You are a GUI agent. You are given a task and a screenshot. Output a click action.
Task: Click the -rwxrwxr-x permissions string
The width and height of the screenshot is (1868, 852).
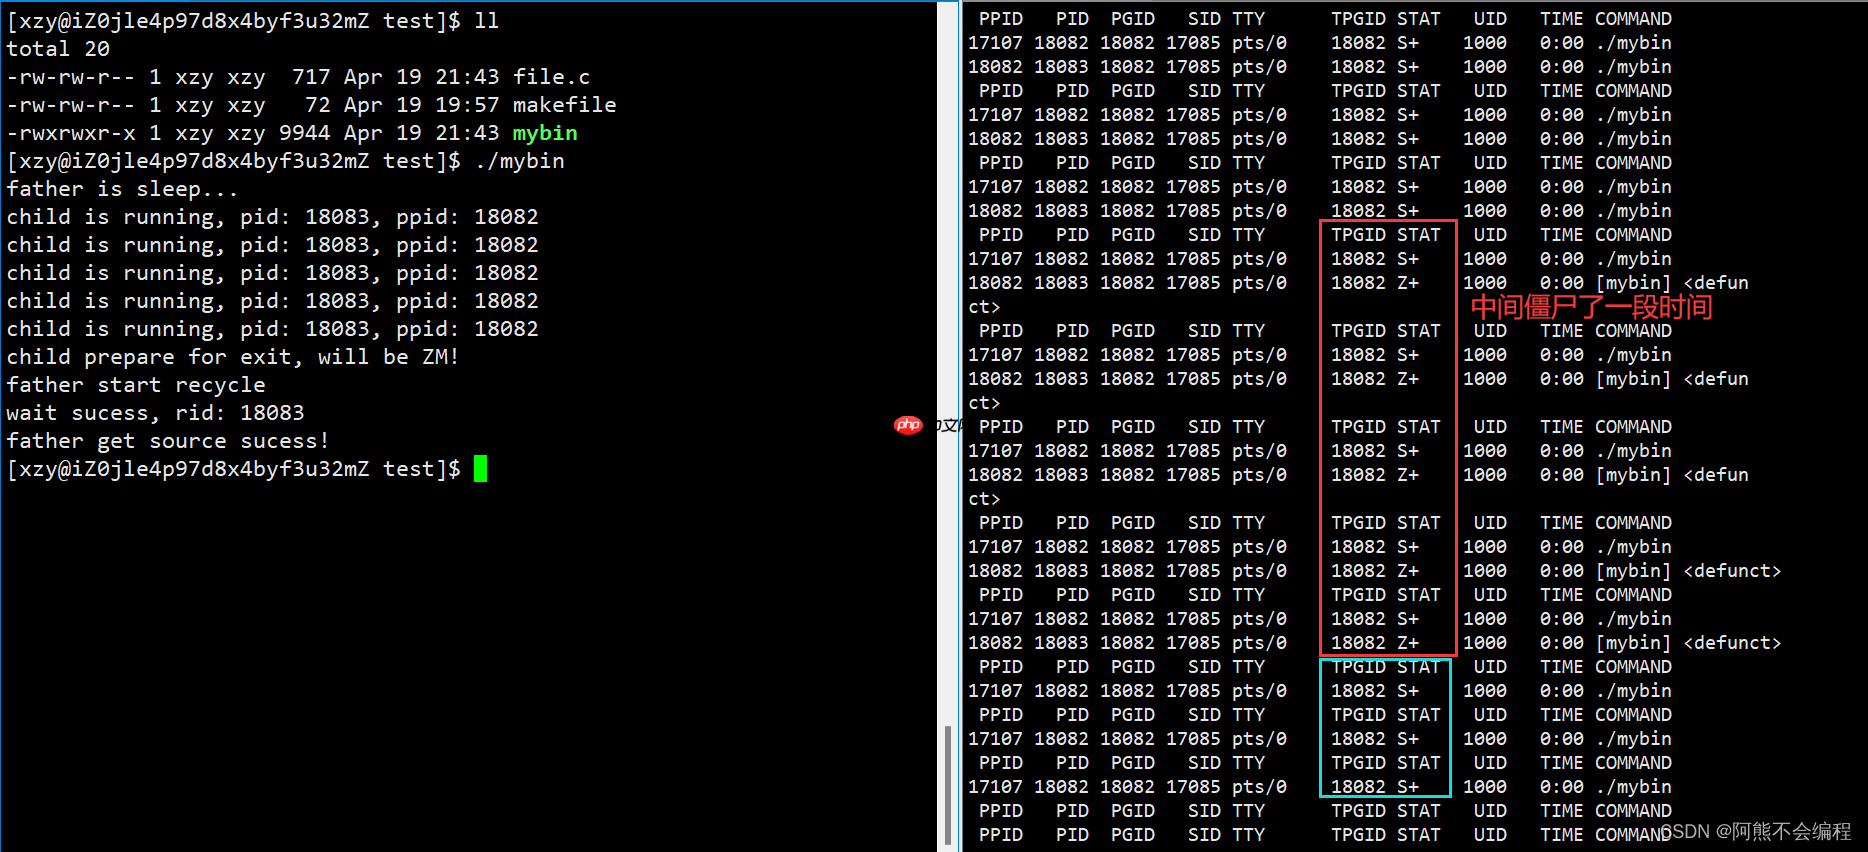pos(71,133)
